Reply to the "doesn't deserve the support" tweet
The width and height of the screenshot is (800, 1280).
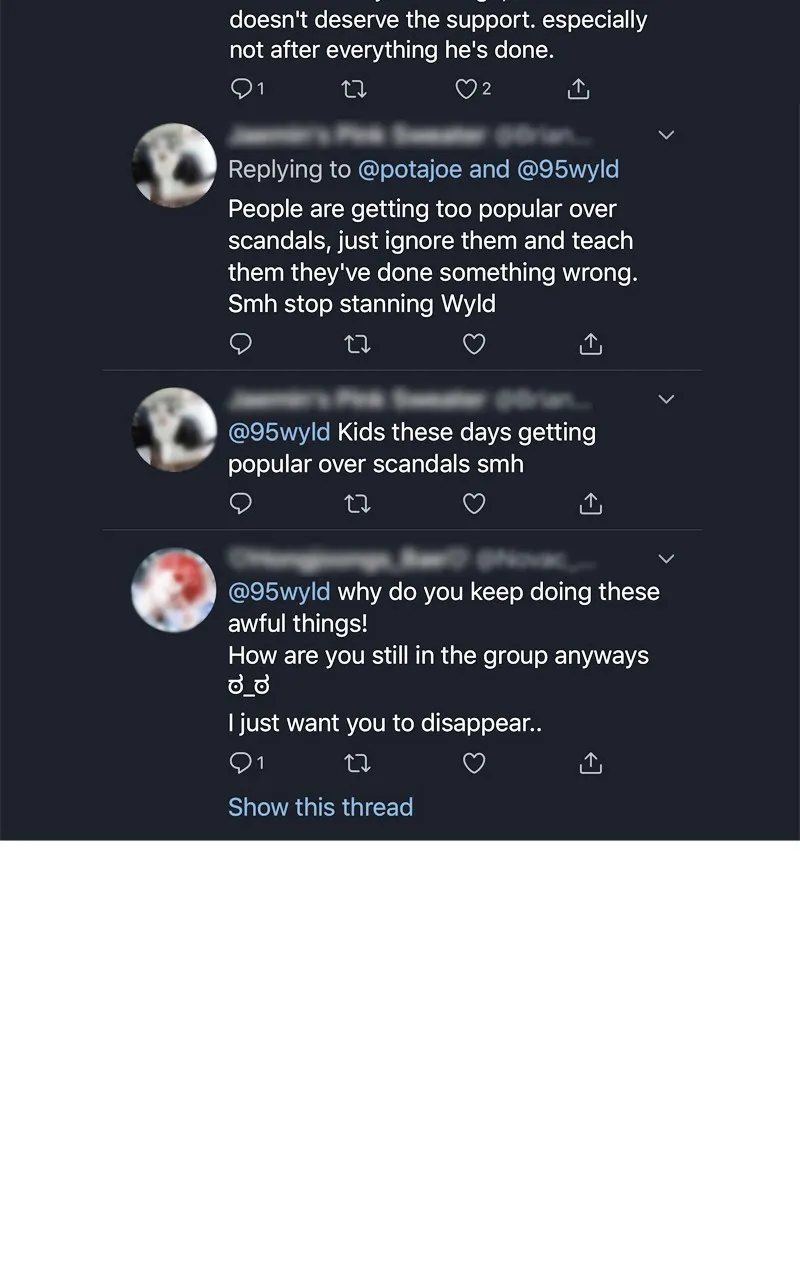(x=241, y=89)
